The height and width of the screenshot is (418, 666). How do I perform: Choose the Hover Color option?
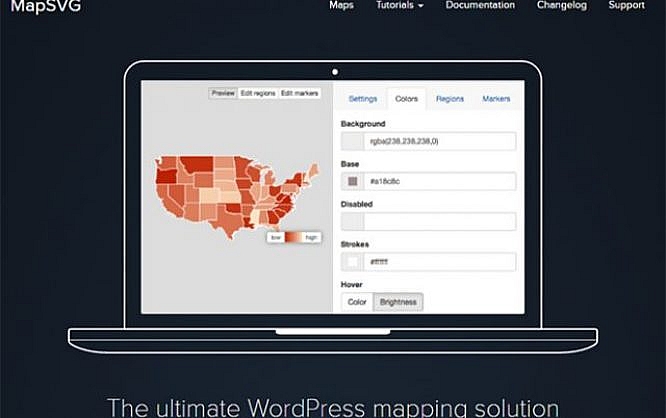click(x=357, y=302)
